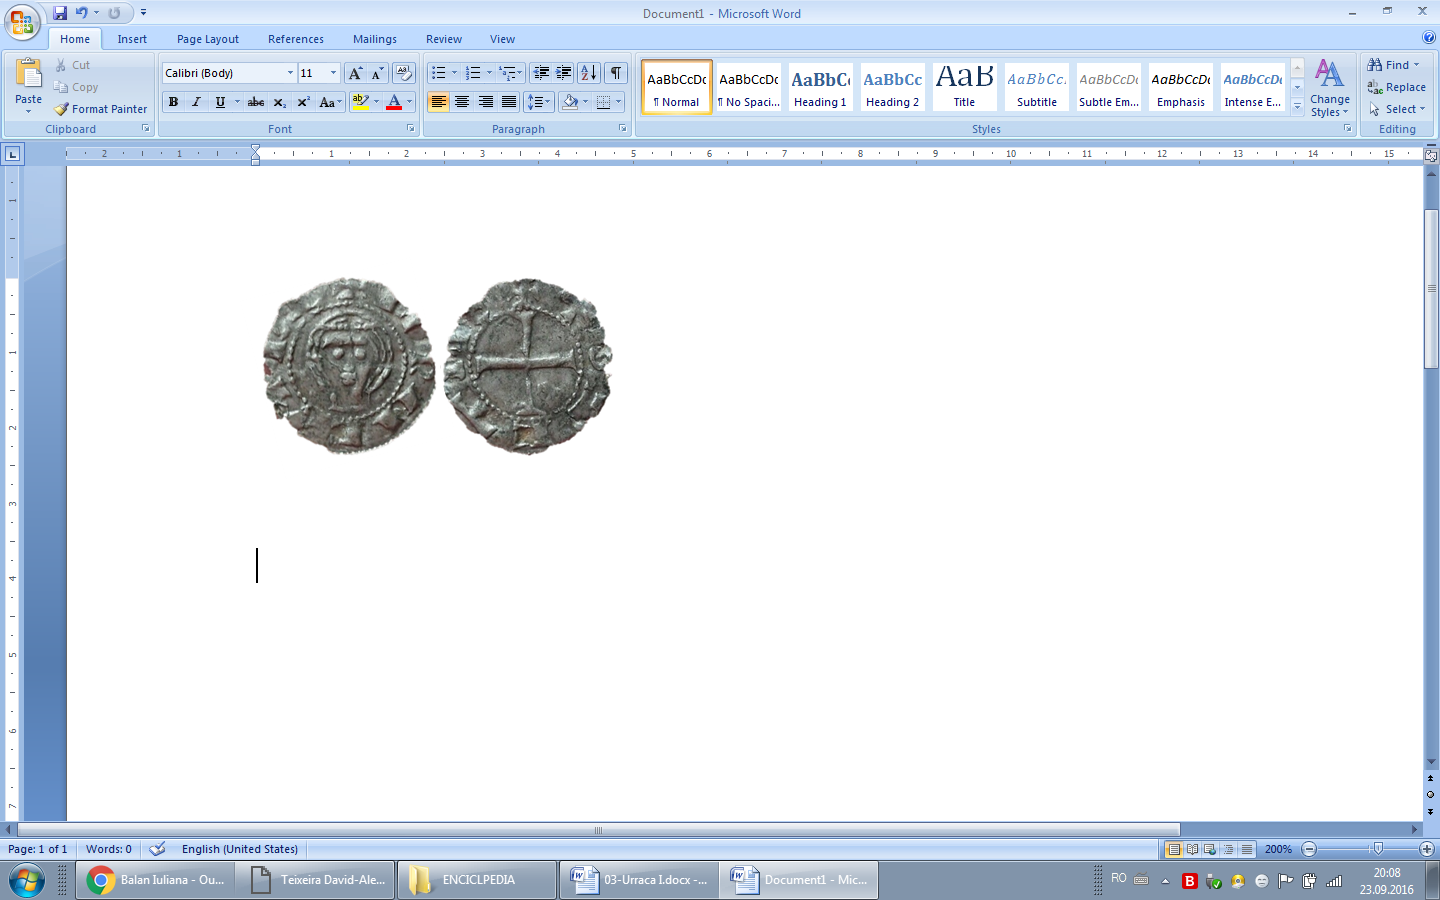Screen dimensions: 1440x900
Task: Click the Sort paragraph icon
Action: pos(589,73)
